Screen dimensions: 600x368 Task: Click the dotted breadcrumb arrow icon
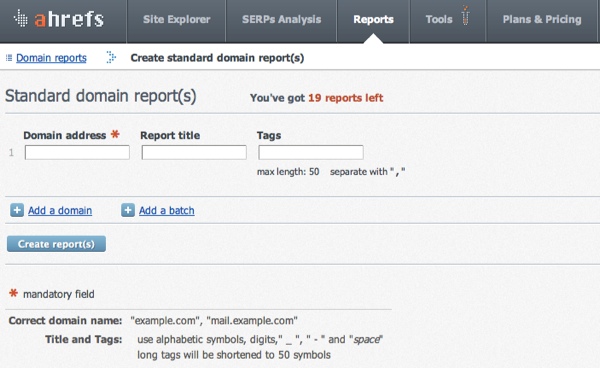click(x=111, y=57)
